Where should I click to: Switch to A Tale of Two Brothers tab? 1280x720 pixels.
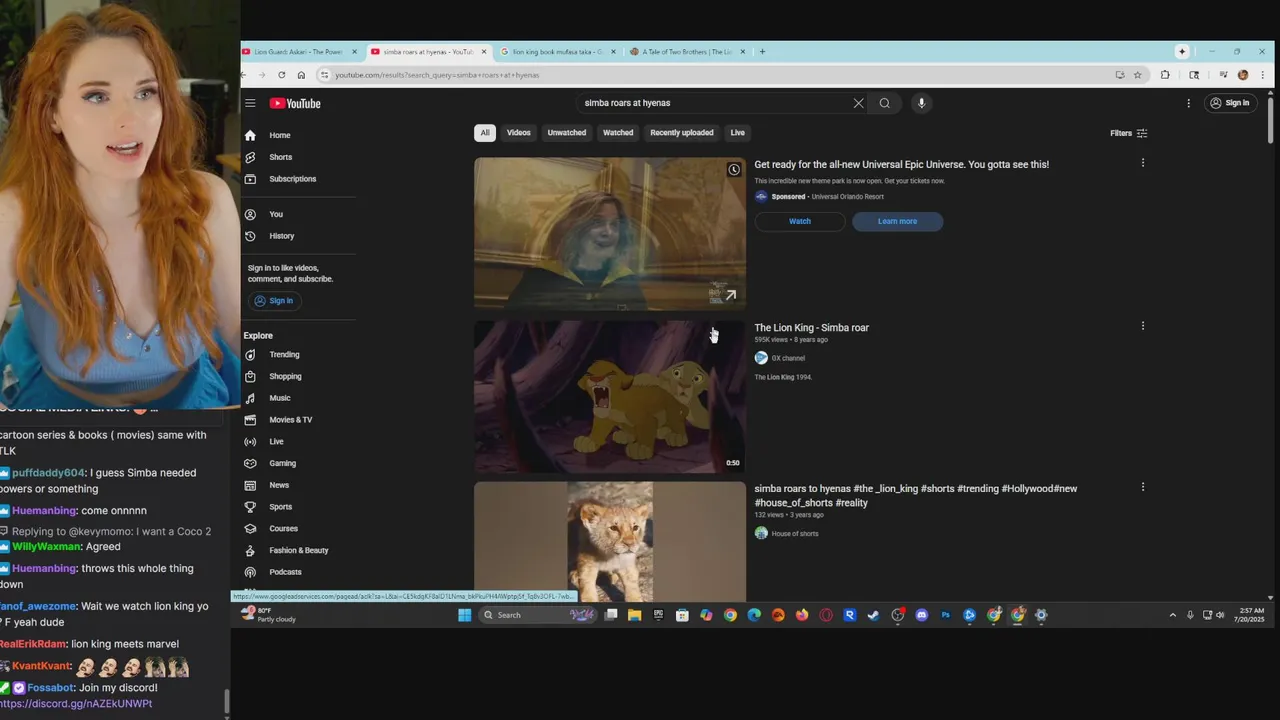pos(686,52)
